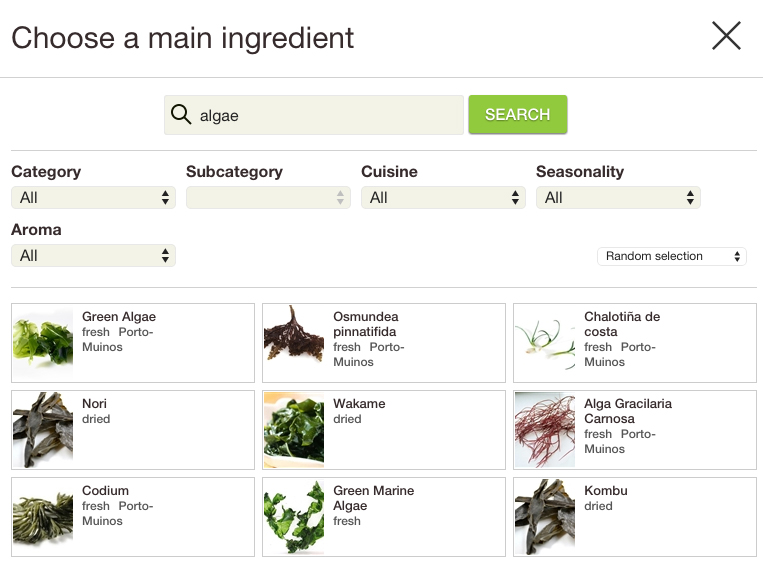Open the Subcategory dropdown
This screenshot has height=567, width=763.
click(268, 198)
